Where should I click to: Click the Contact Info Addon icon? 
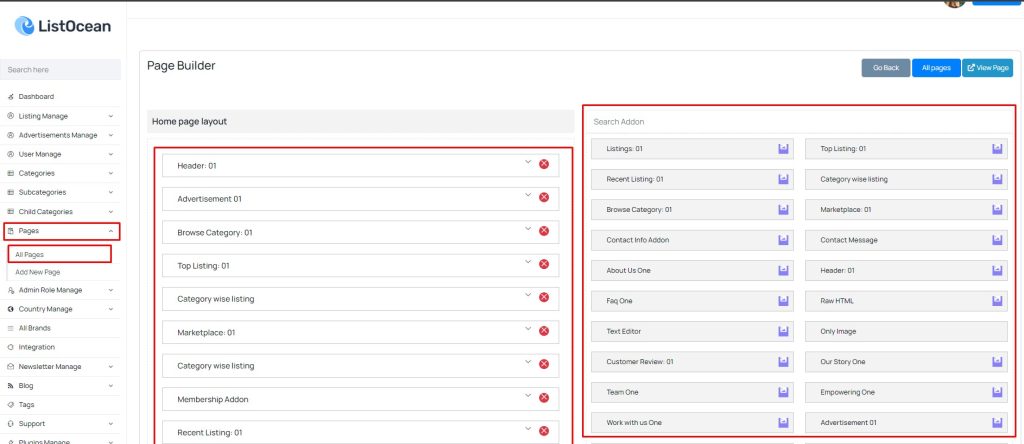click(783, 240)
